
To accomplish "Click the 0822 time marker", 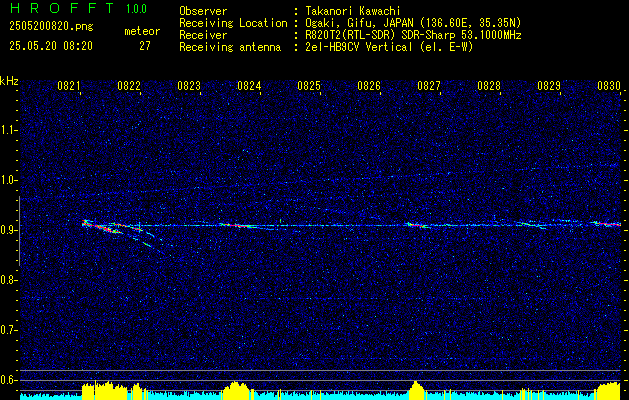I will [x=129, y=86].
